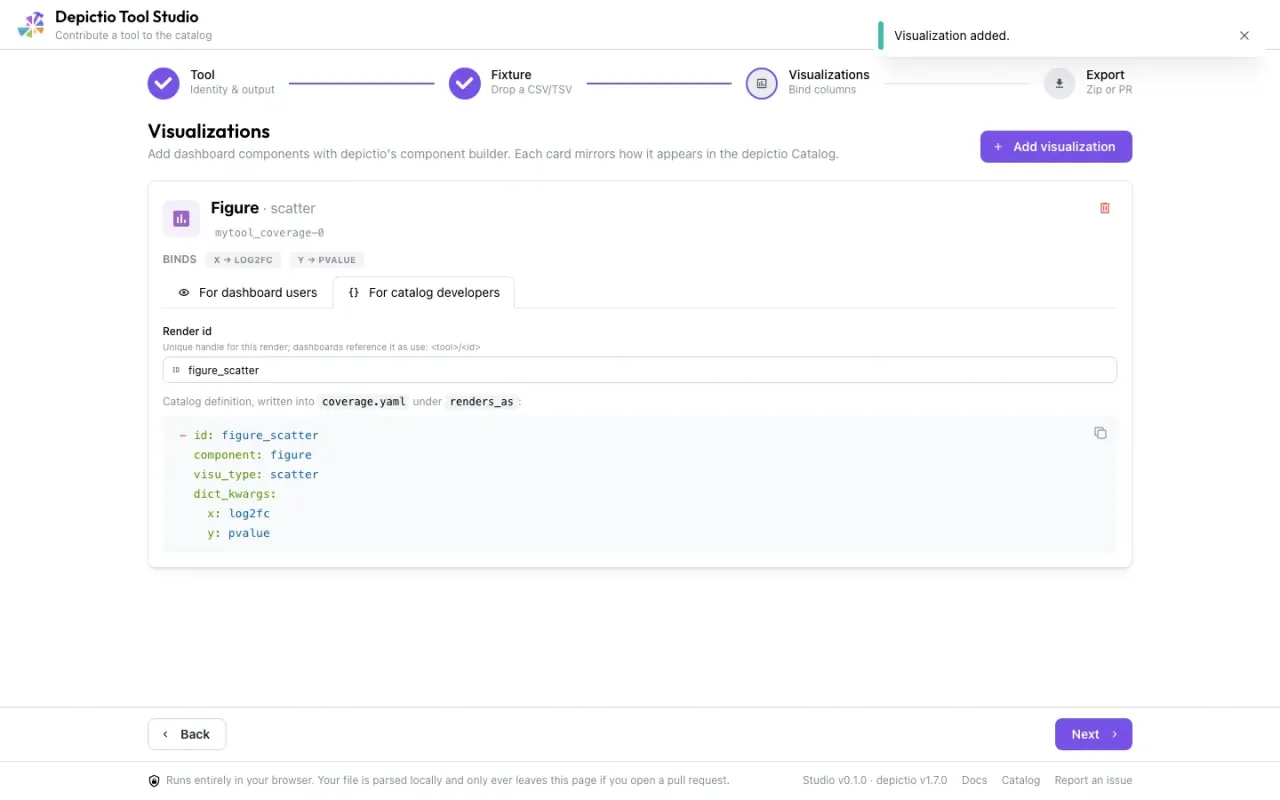Click the 'id: figure_scatter' YAML line
Image resolution: width=1280 pixels, height=800 pixels.
coord(249,435)
